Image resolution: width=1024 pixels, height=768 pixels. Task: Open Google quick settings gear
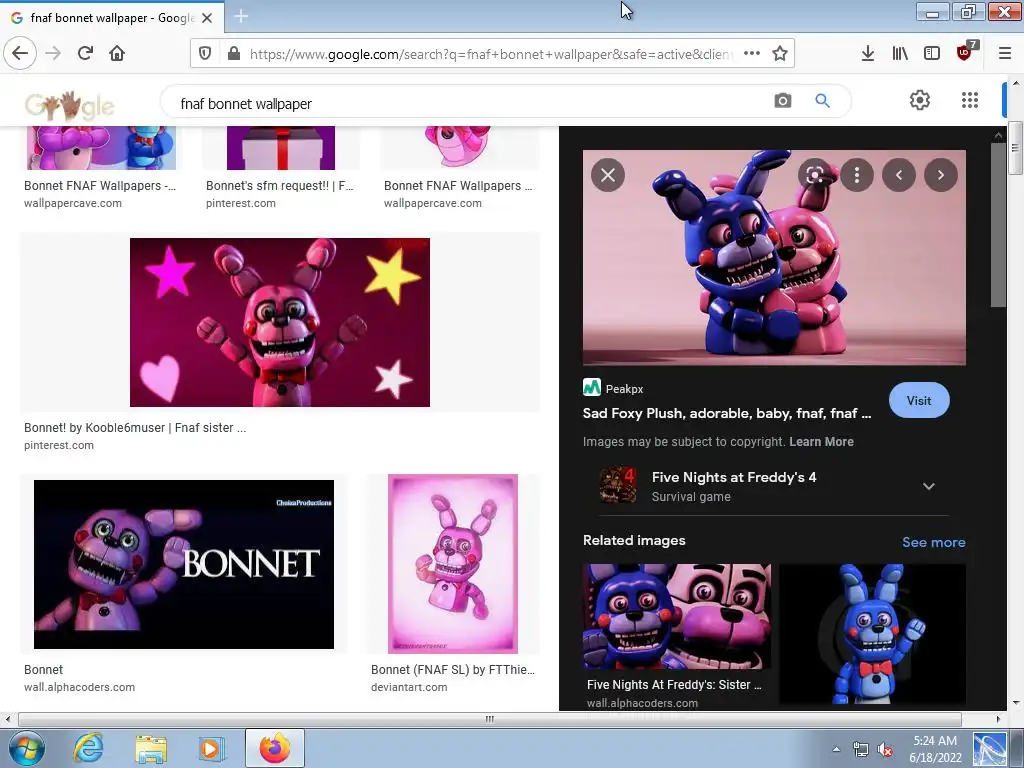(920, 100)
